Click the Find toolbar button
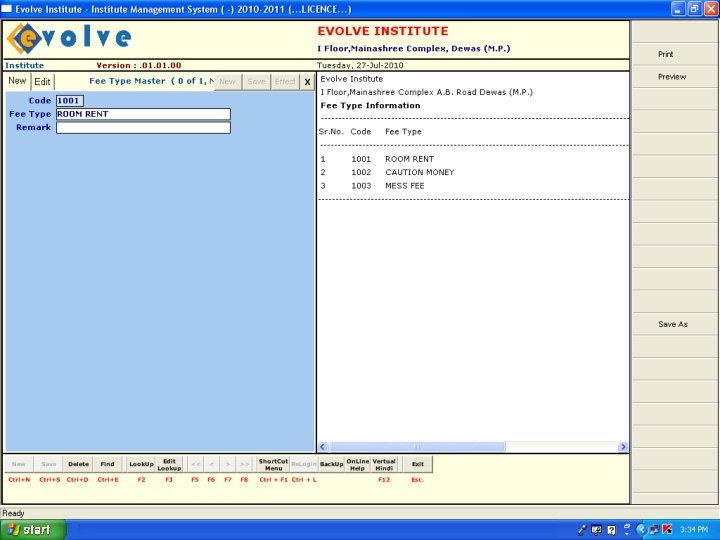 click(107, 464)
